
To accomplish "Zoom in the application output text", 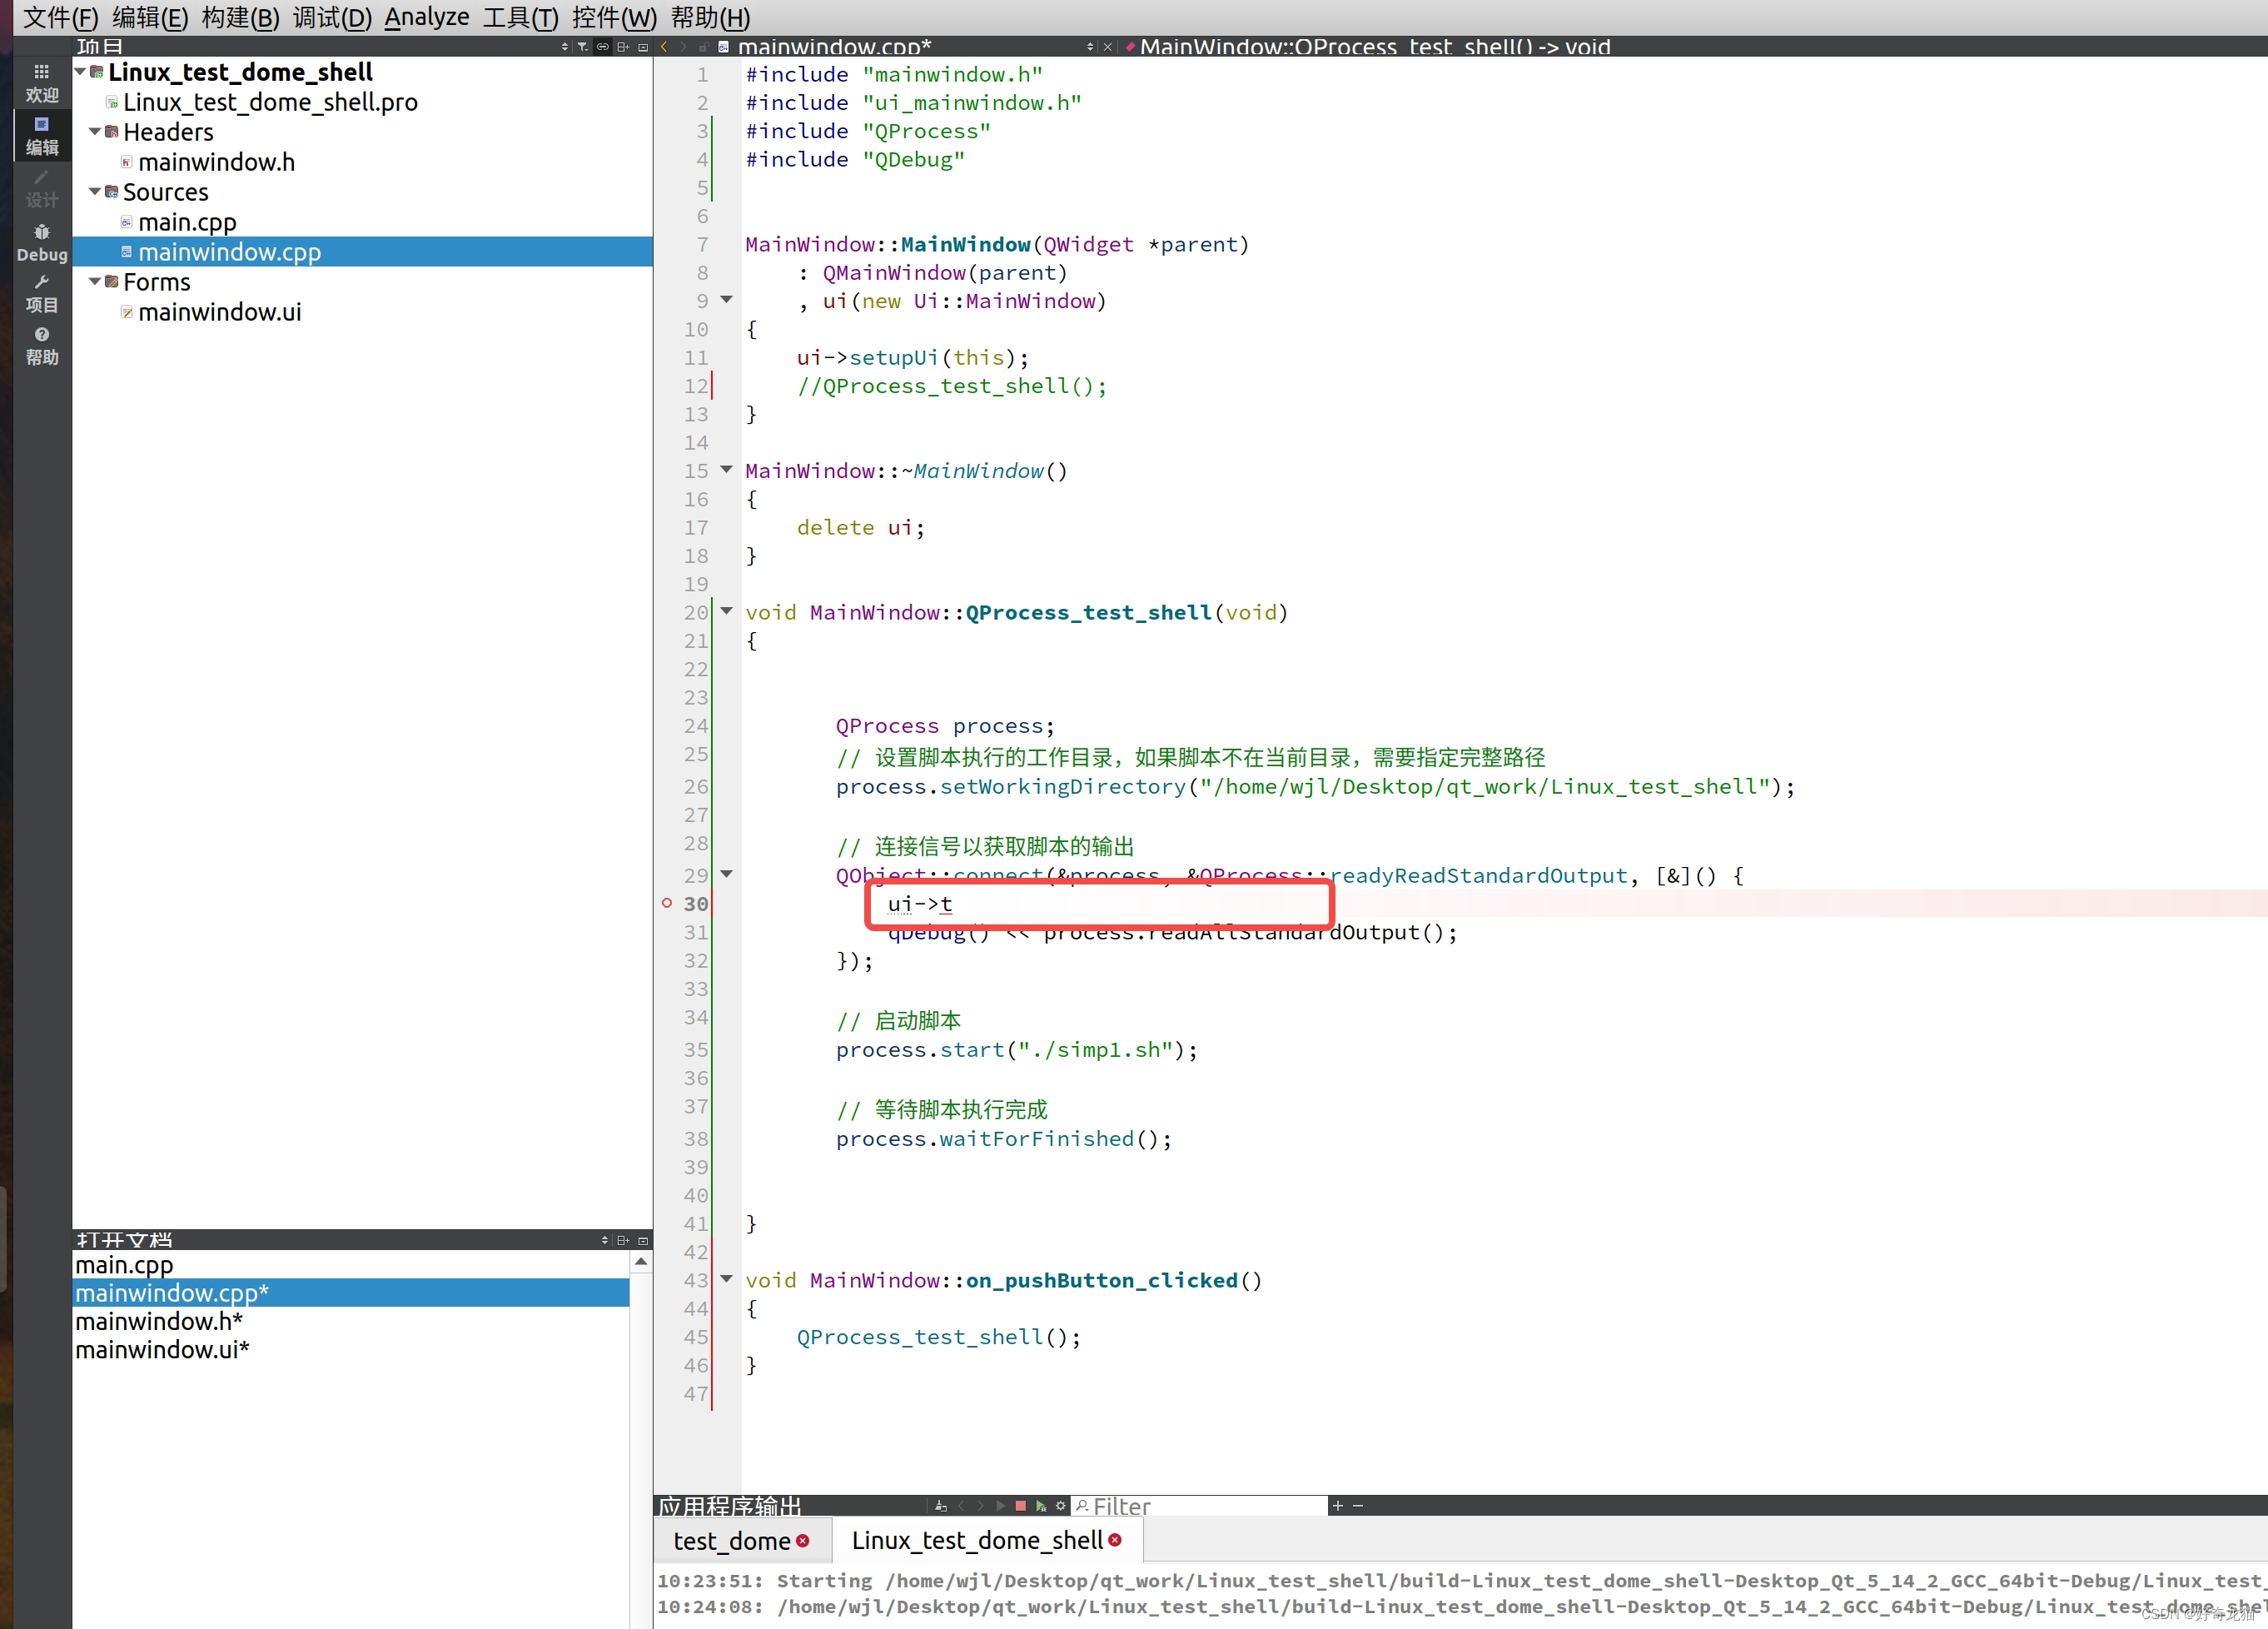I will [x=1338, y=1506].
